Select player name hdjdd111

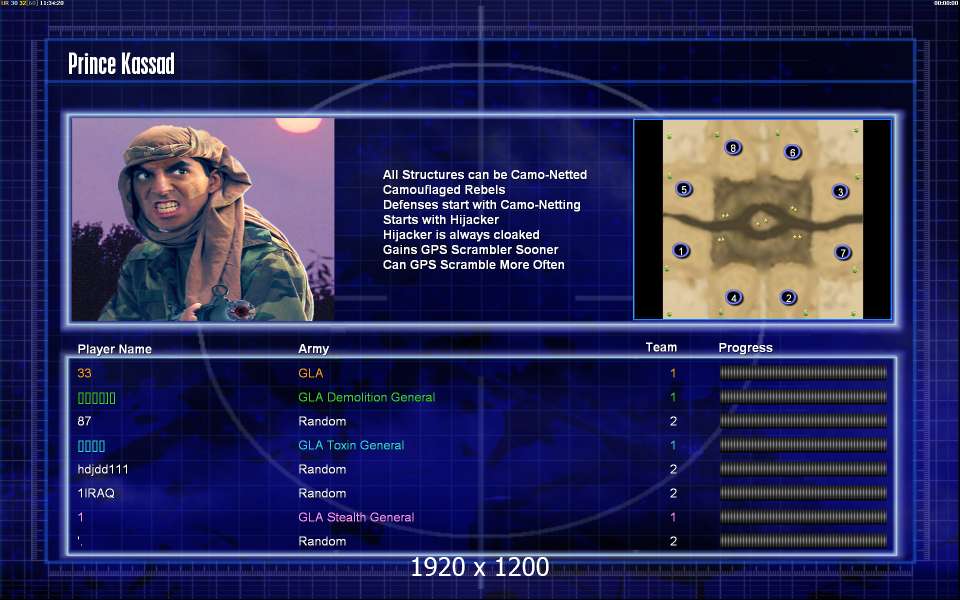(x=103, y=469)
